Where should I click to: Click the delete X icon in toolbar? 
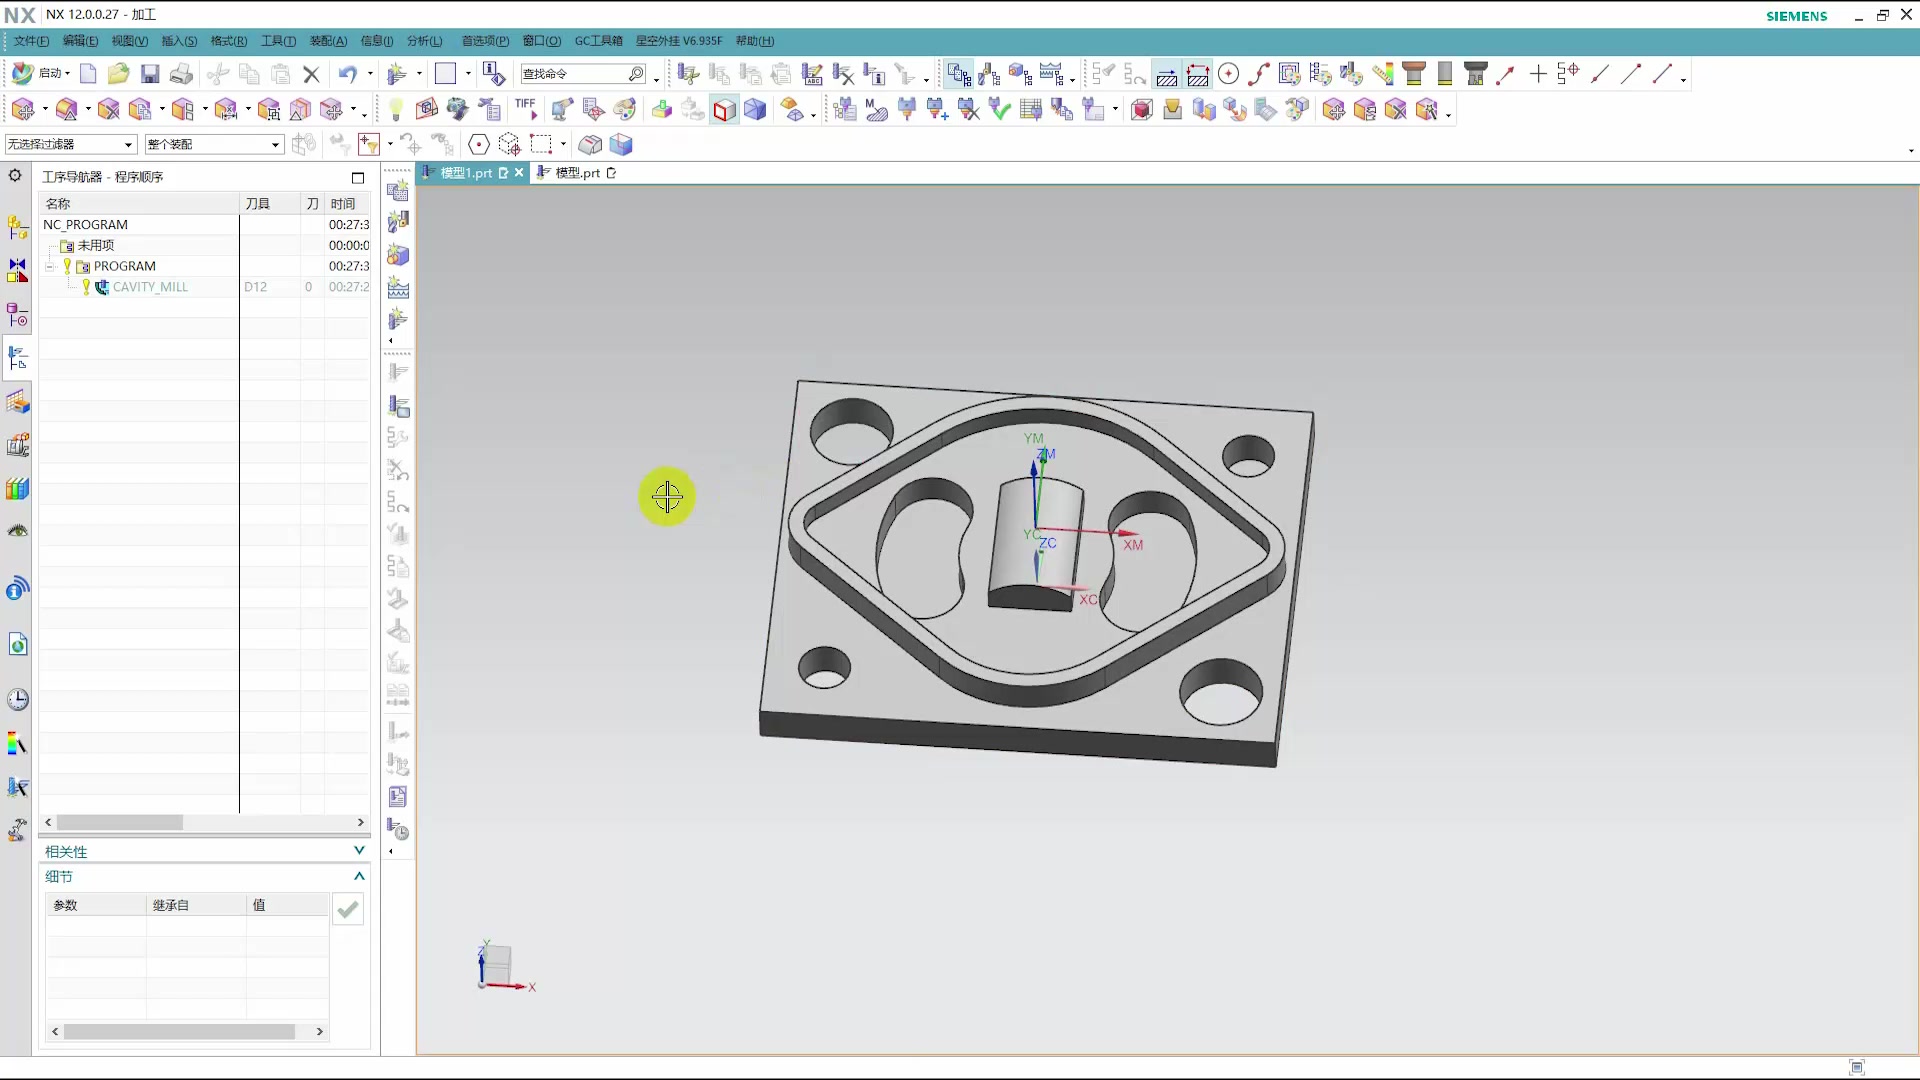coord(311,74)
